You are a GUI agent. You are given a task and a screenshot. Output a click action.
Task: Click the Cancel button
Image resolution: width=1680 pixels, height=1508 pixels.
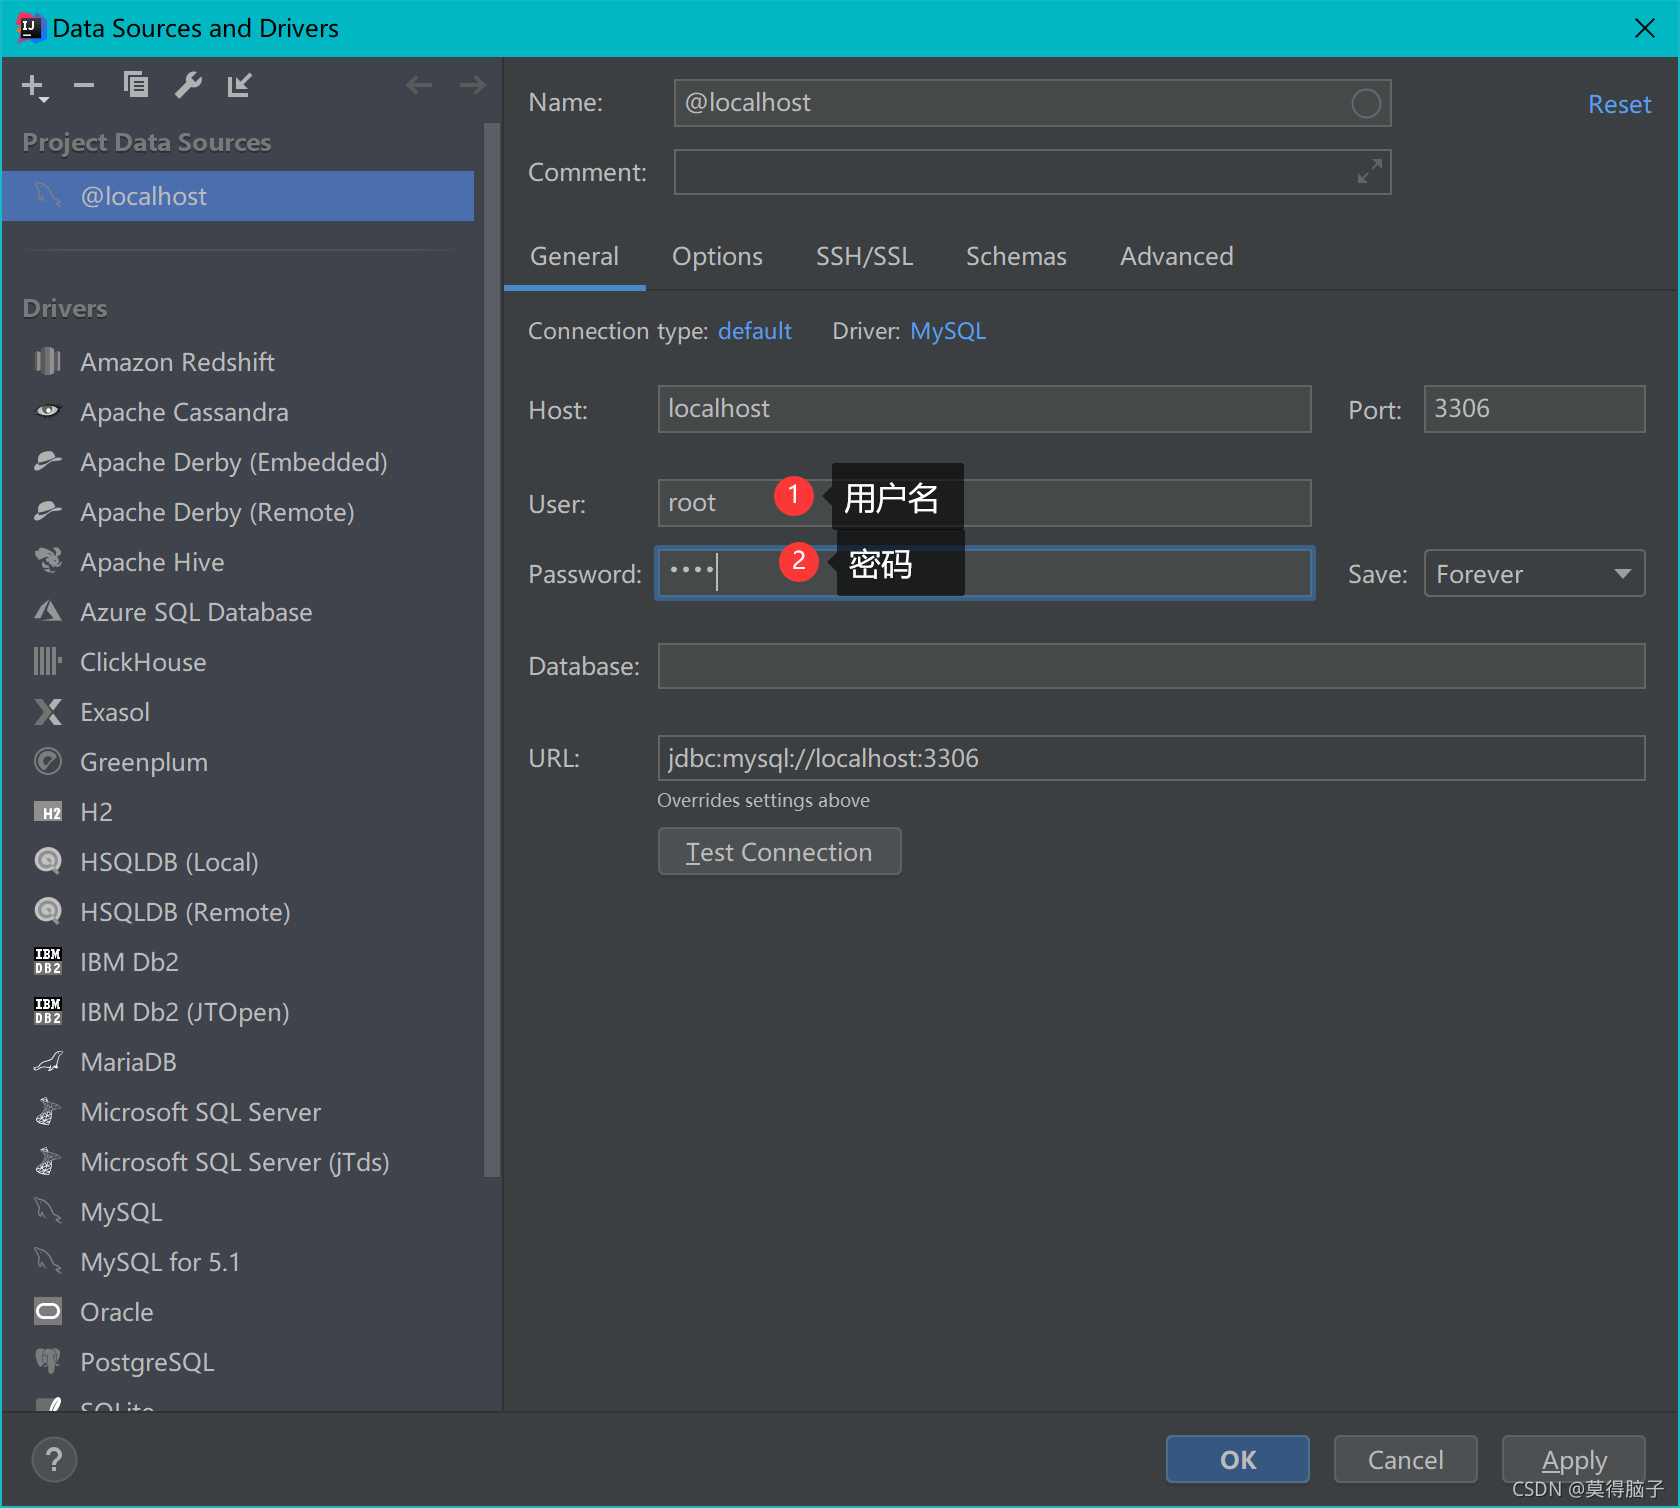click(1405, 1460)
